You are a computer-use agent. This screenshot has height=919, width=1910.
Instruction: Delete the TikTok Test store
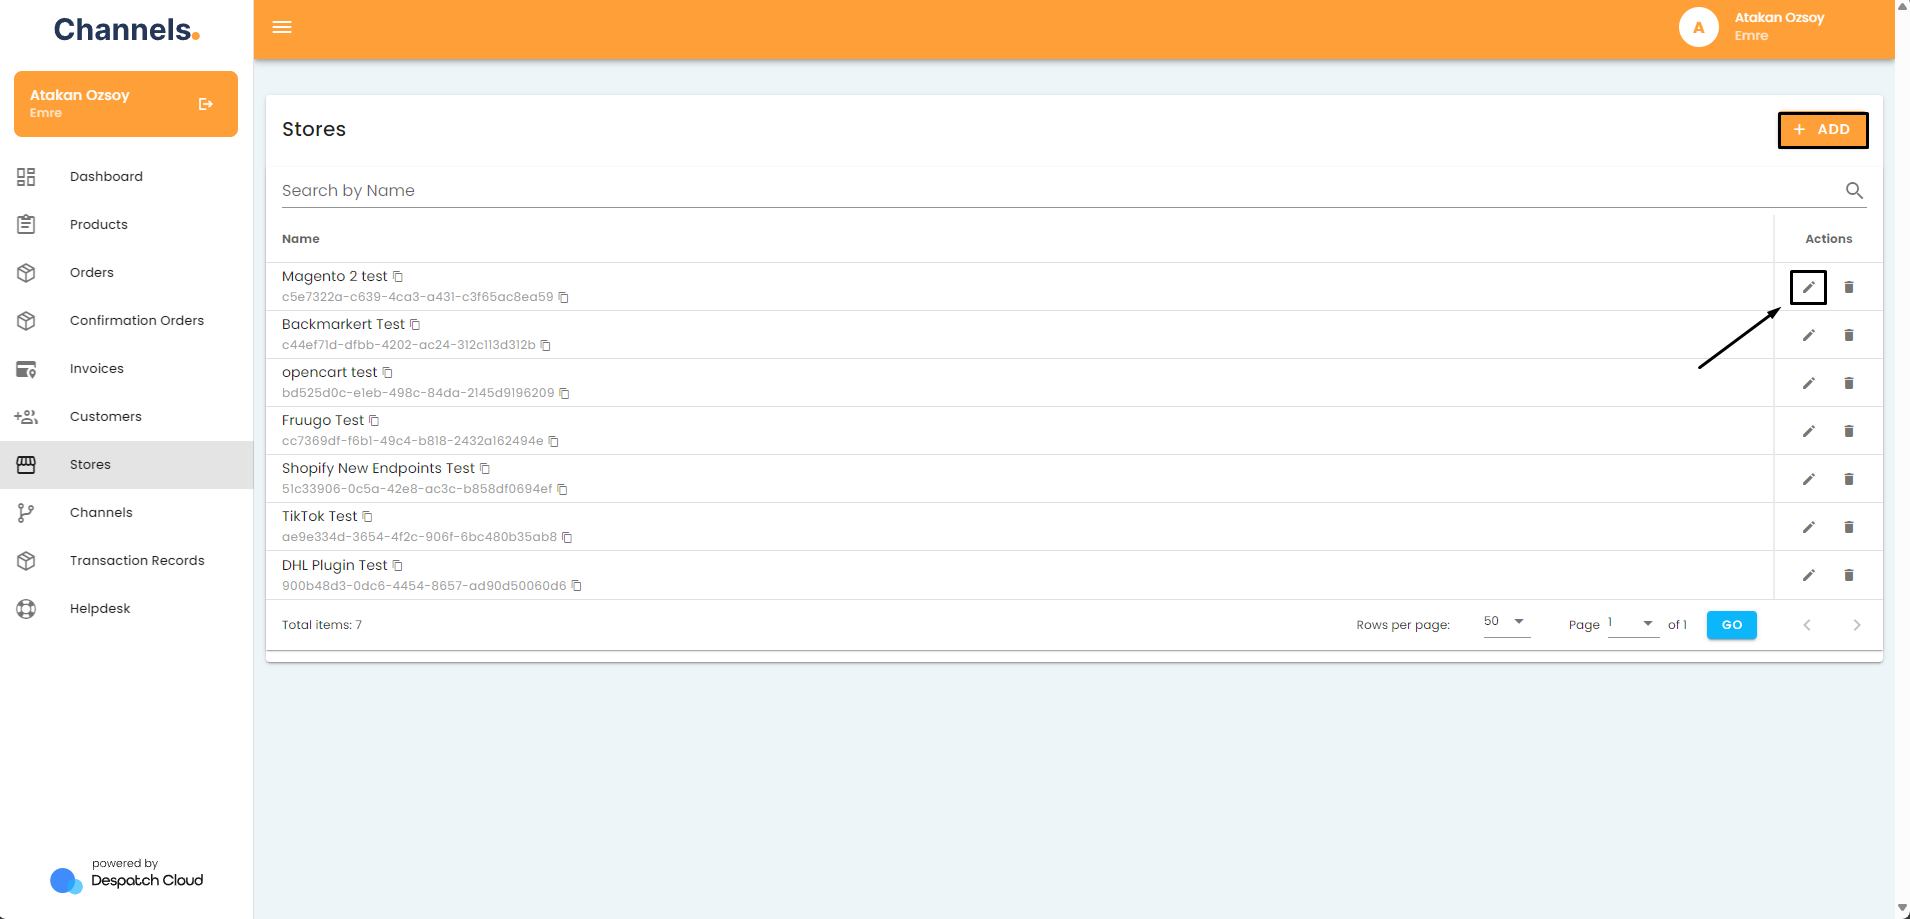pyautogui.click(x=1849, y=527)
